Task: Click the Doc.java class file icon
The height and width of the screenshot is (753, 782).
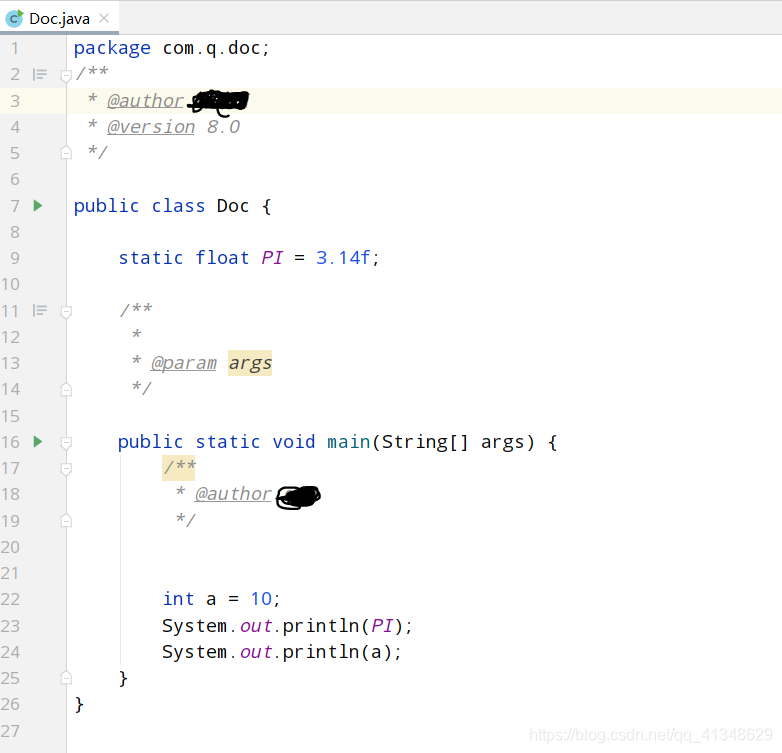Action: pyautogui.click(x=14, y=18)
